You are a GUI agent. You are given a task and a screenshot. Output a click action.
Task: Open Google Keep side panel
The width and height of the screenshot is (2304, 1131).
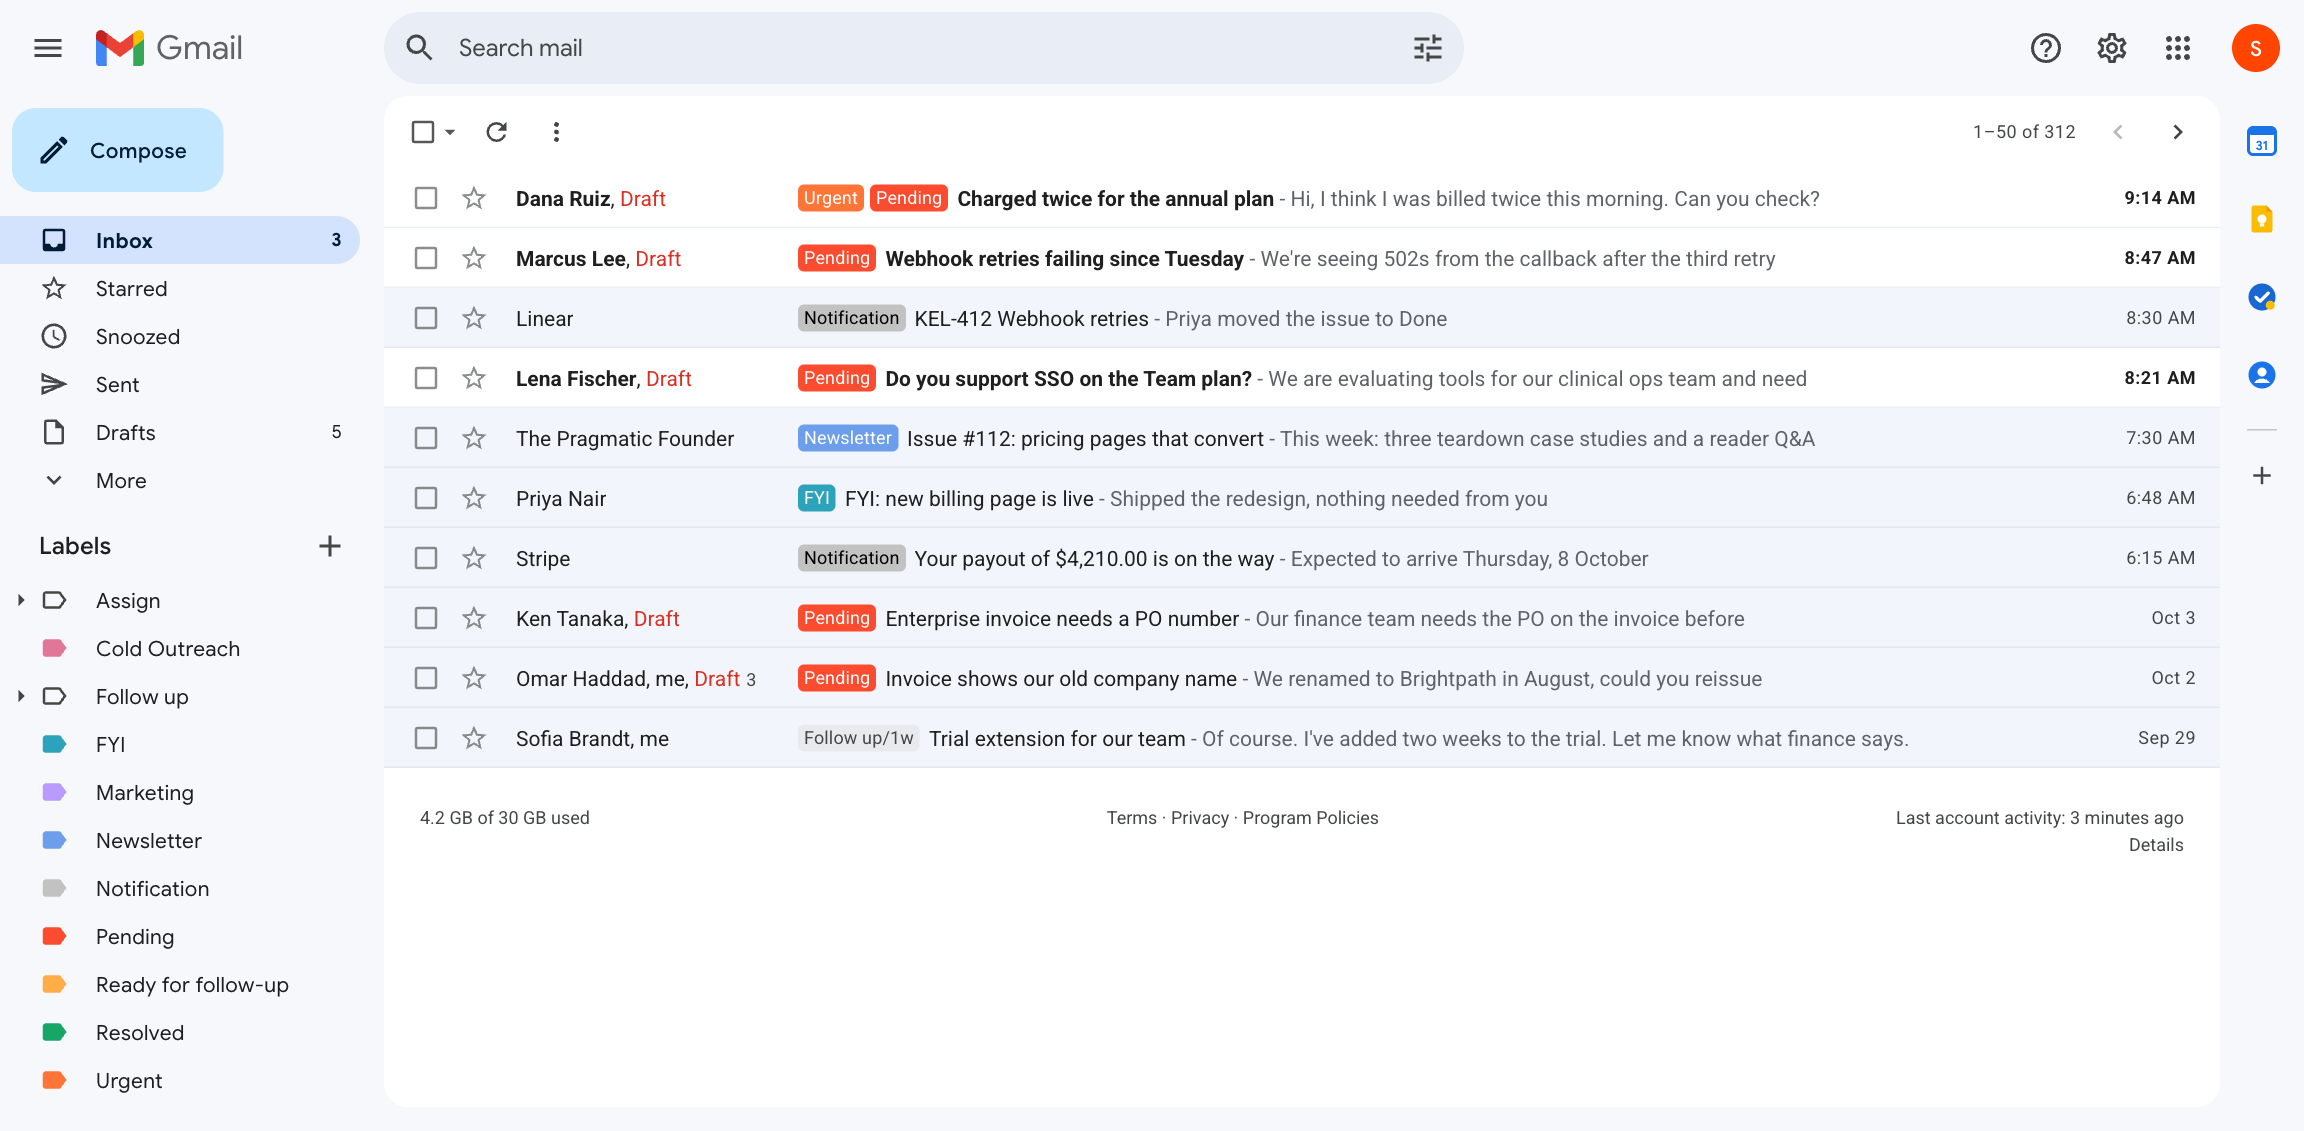2261,219
